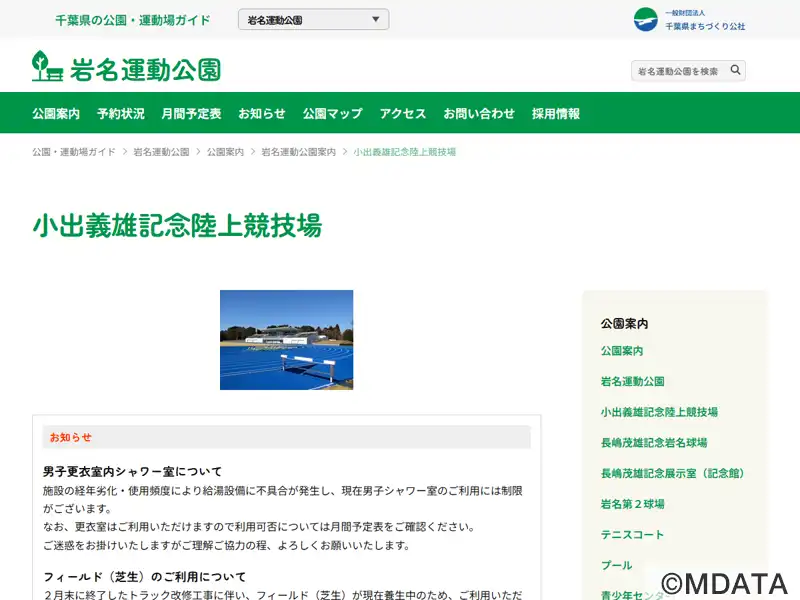Click the athletics stadium photo thumbnail
The height and width of the screenshot is (600, 800).
tap(286, 340)
